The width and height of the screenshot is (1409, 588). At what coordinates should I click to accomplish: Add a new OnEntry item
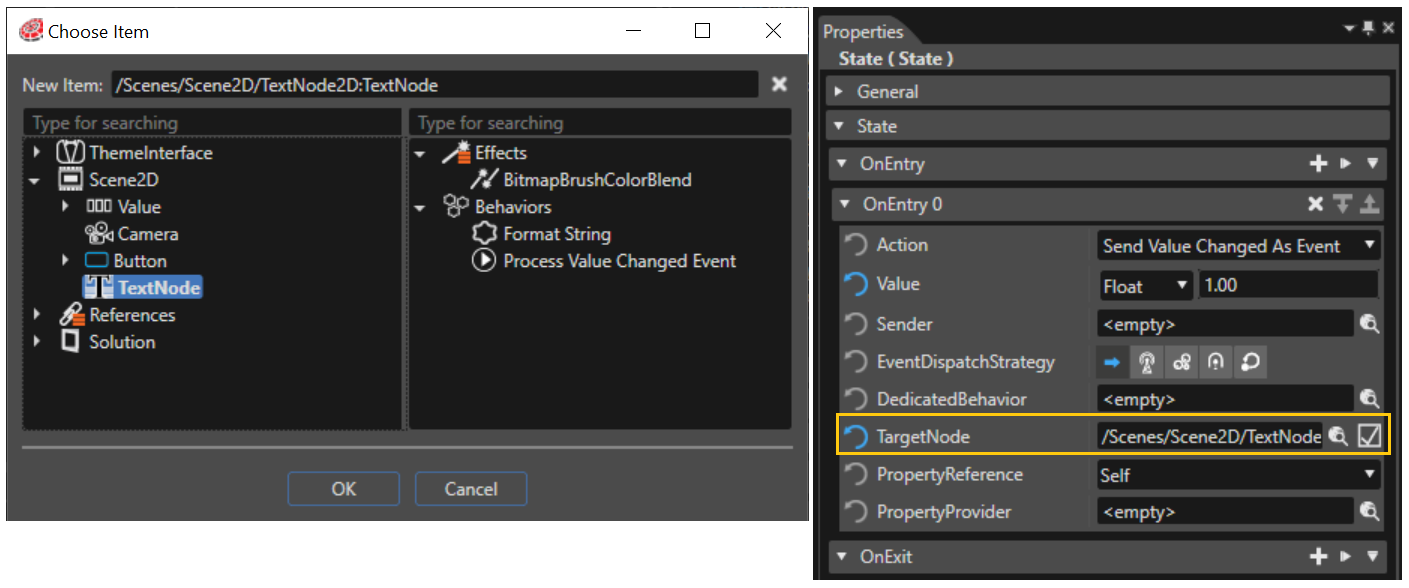[x=1318, y=164]
